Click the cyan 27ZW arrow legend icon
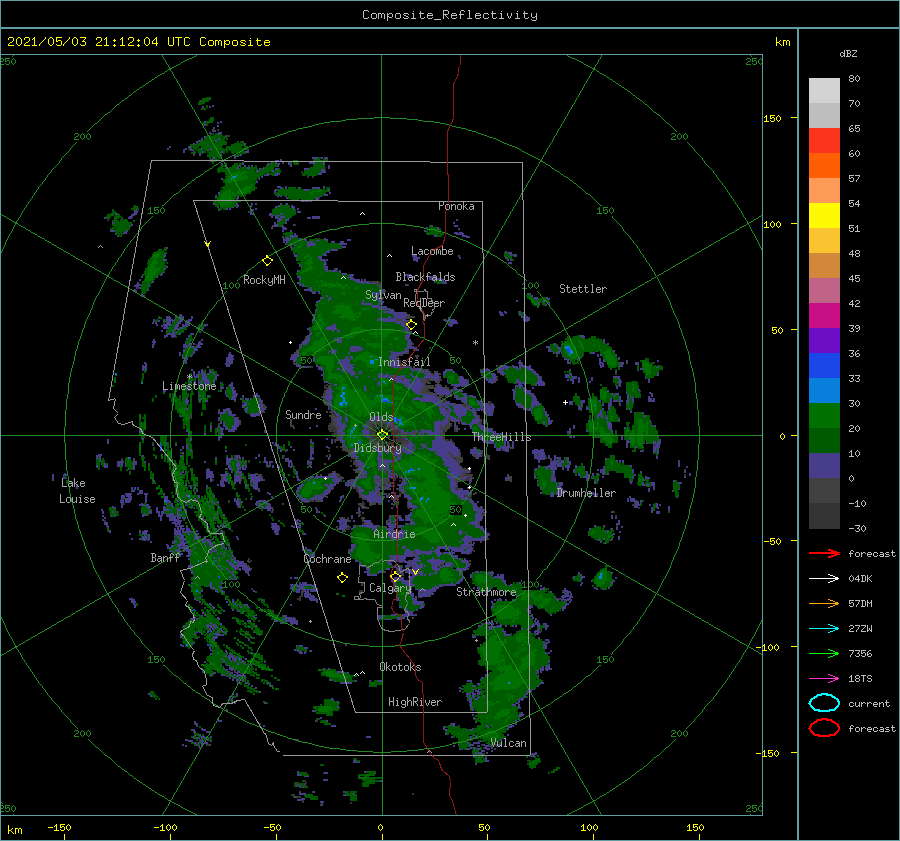 pos(824,629)
